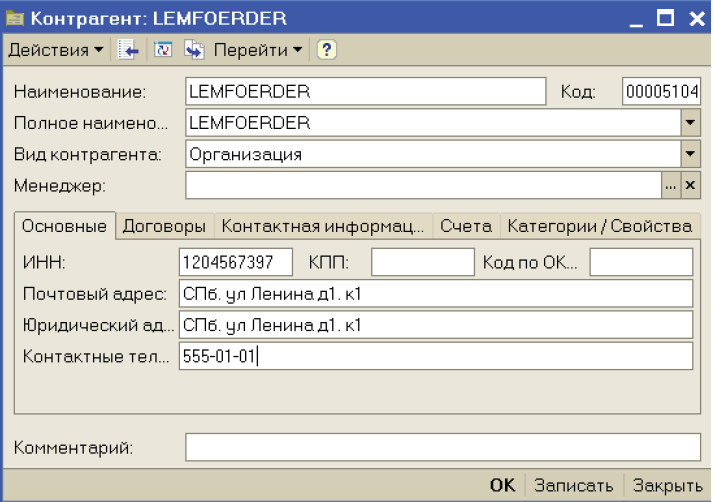Expand the Вид контрагента dropdown
Image resolution: width=713 pixels, height=502 pixels.
point(690,154)
